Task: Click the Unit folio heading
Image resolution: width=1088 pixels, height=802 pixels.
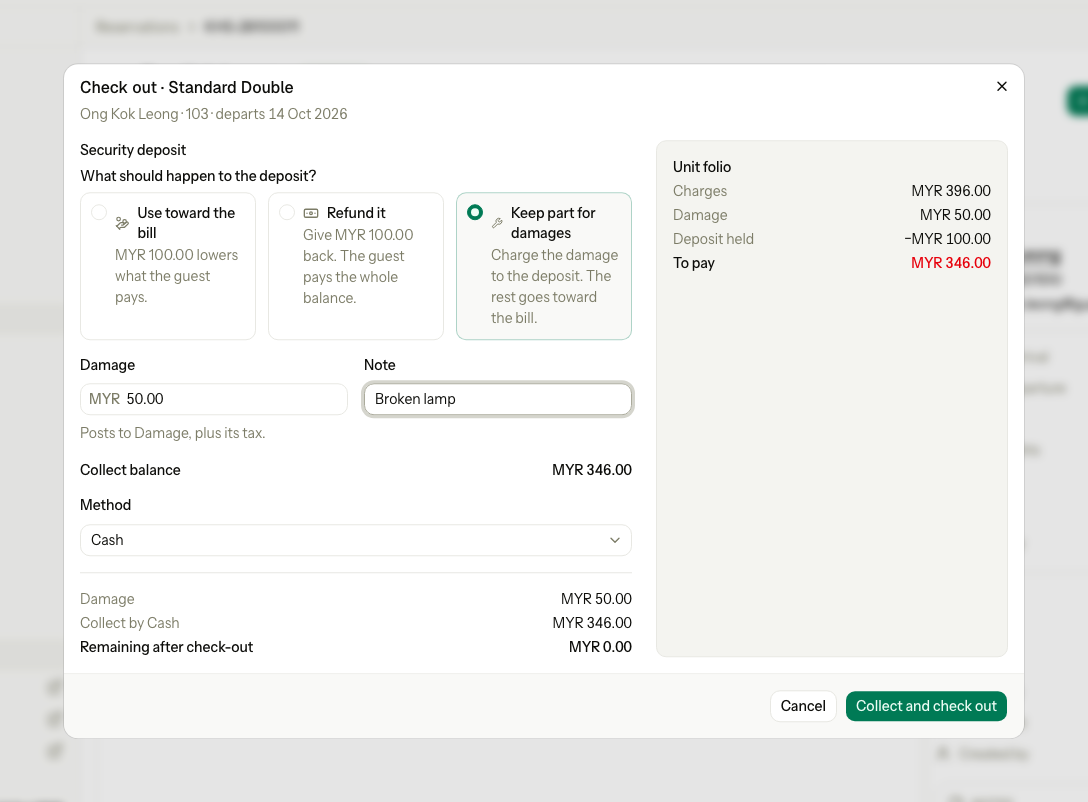Action: point(702,167)
